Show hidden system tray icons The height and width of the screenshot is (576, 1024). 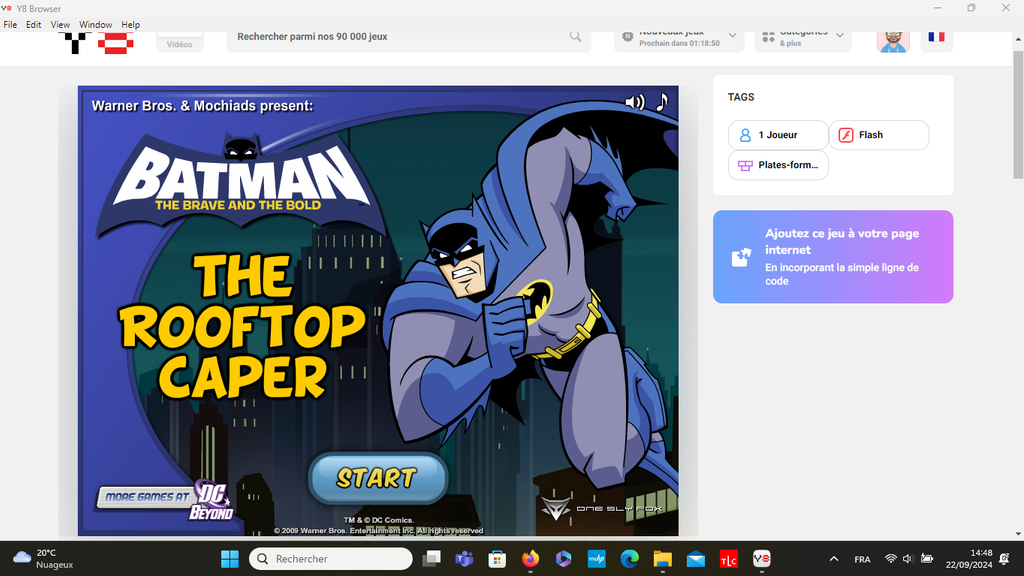coord(834,559)
